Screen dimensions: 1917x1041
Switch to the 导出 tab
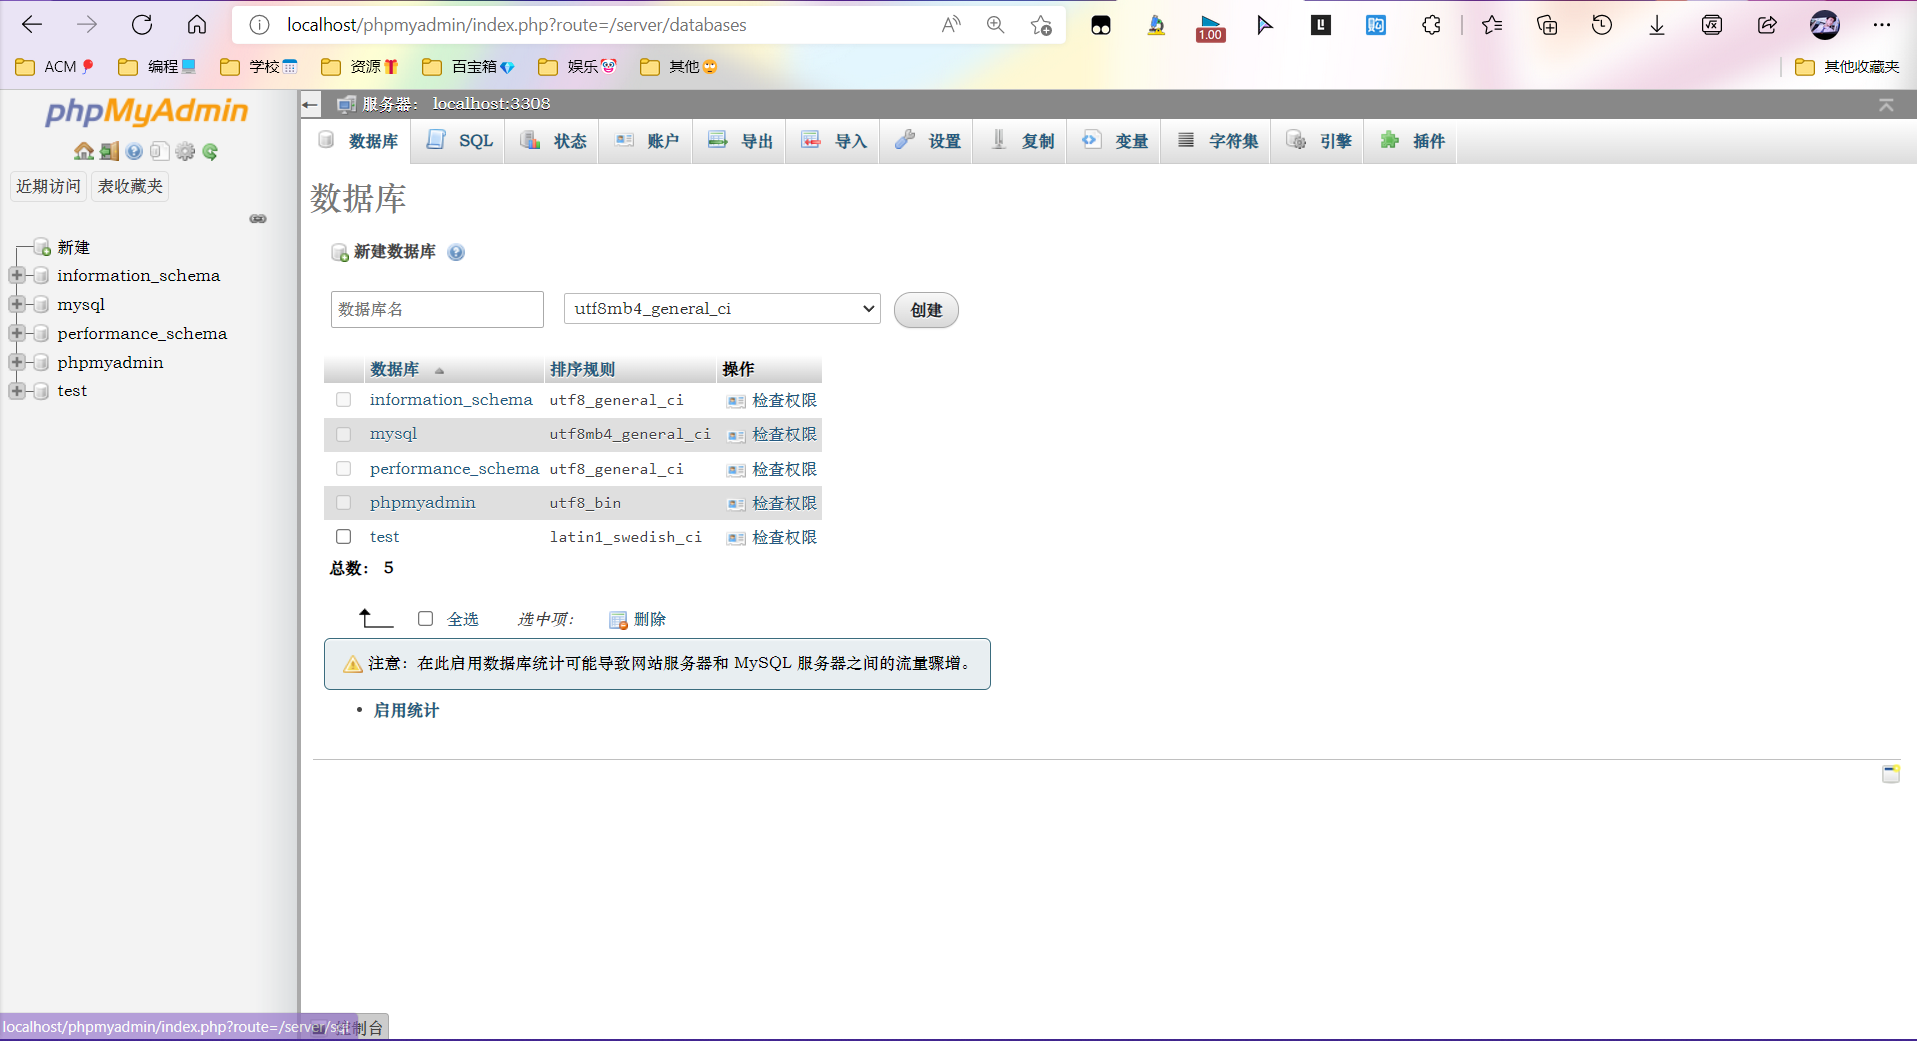click(x=741, y=141)
